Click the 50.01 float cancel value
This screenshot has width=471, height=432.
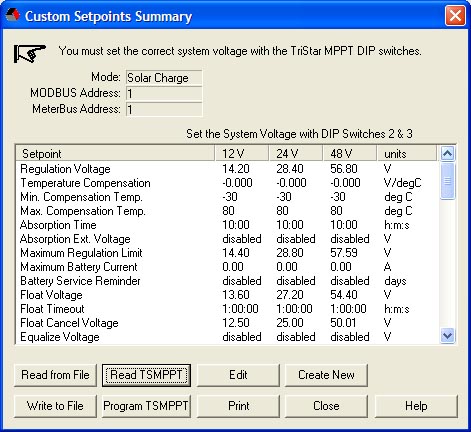pyautogui.click(x=344, y=323)
